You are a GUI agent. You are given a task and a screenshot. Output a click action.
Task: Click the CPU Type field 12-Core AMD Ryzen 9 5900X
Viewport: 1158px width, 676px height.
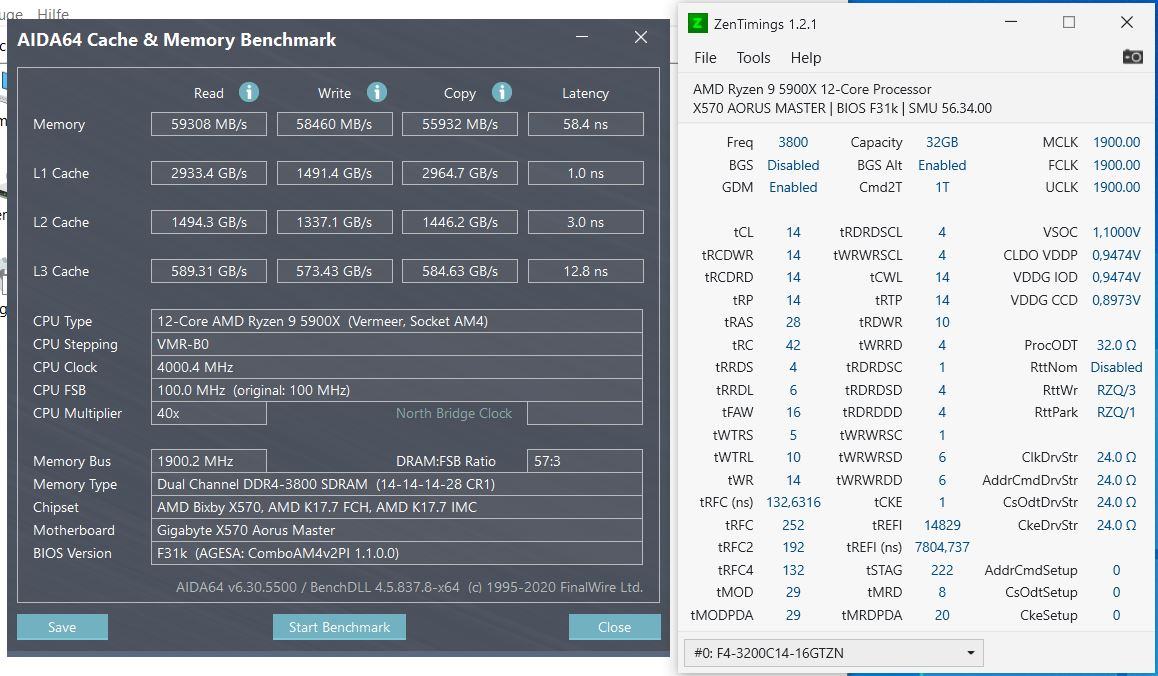[x=397, y=321]
